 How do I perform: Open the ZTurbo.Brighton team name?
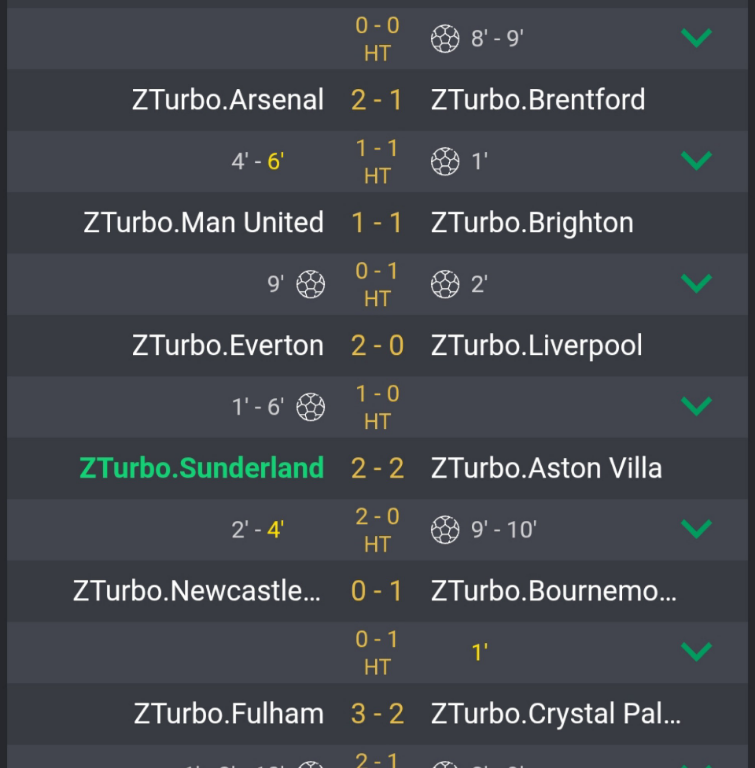532,223
